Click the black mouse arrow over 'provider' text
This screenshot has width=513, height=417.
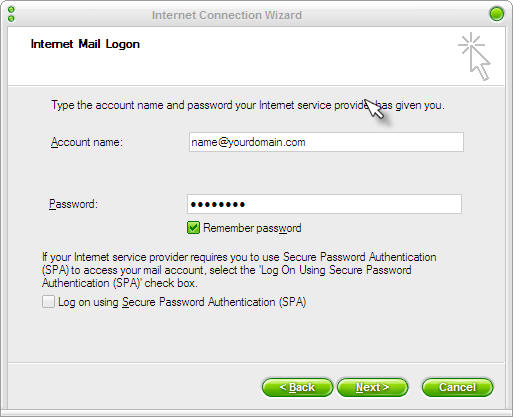click(x=375, y=109)
